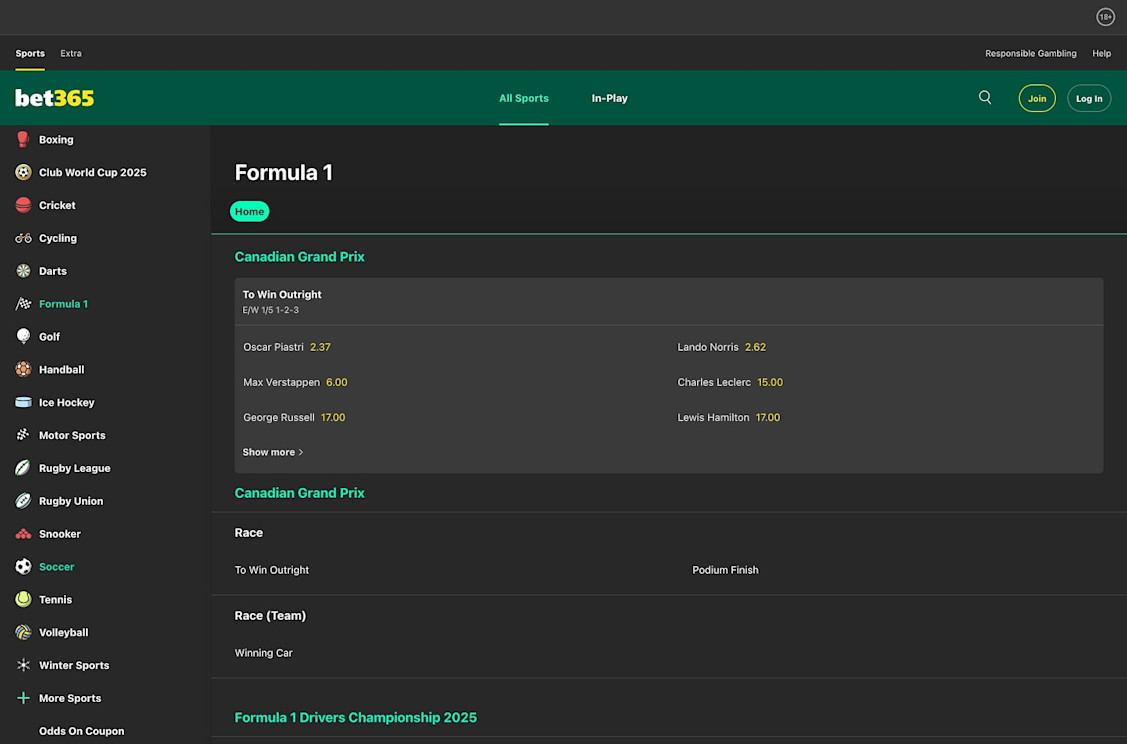Click the Log In button

click(1089, 98)
